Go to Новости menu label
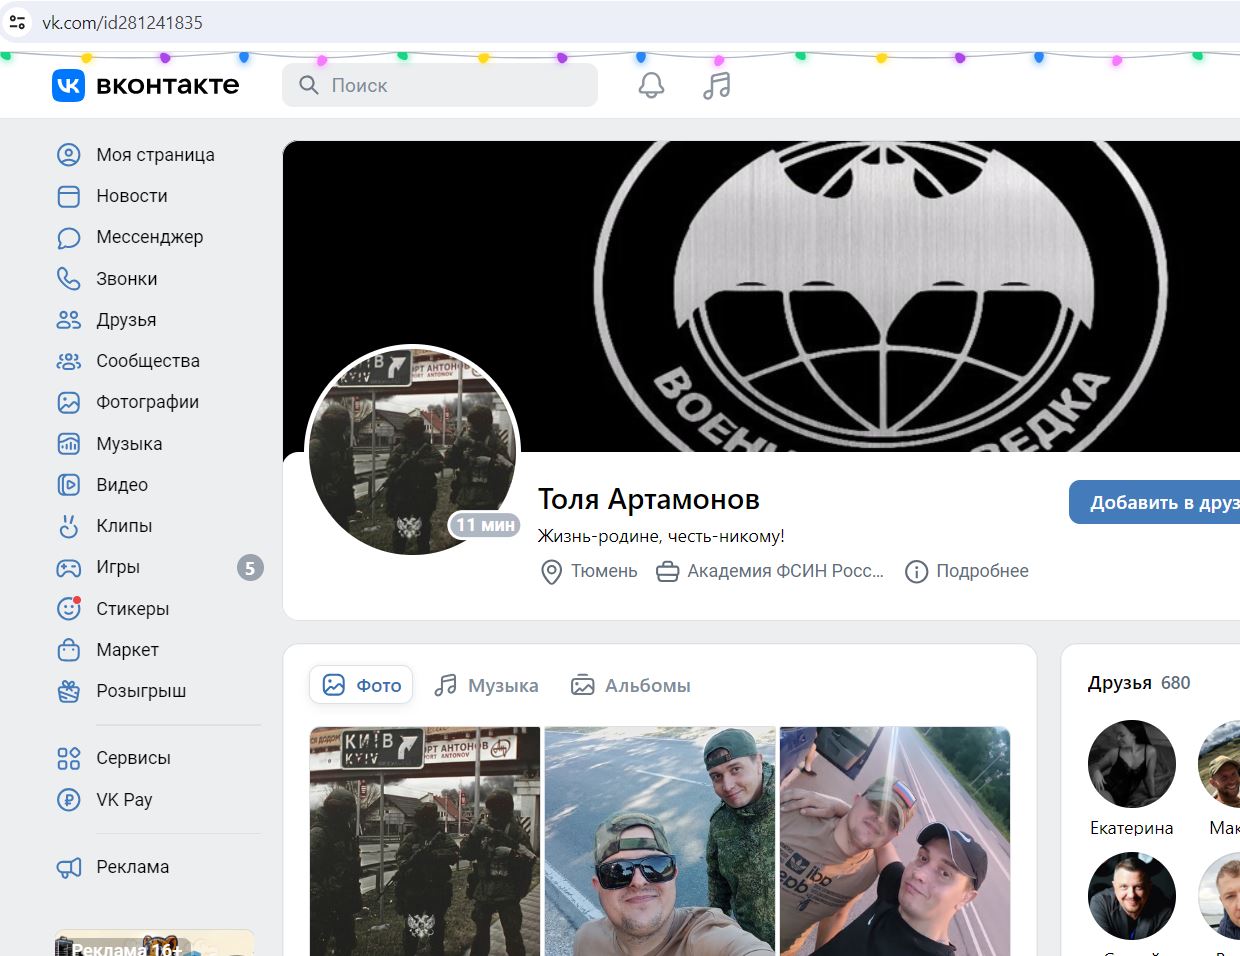 pyautogui.click(x=132, y=196)
